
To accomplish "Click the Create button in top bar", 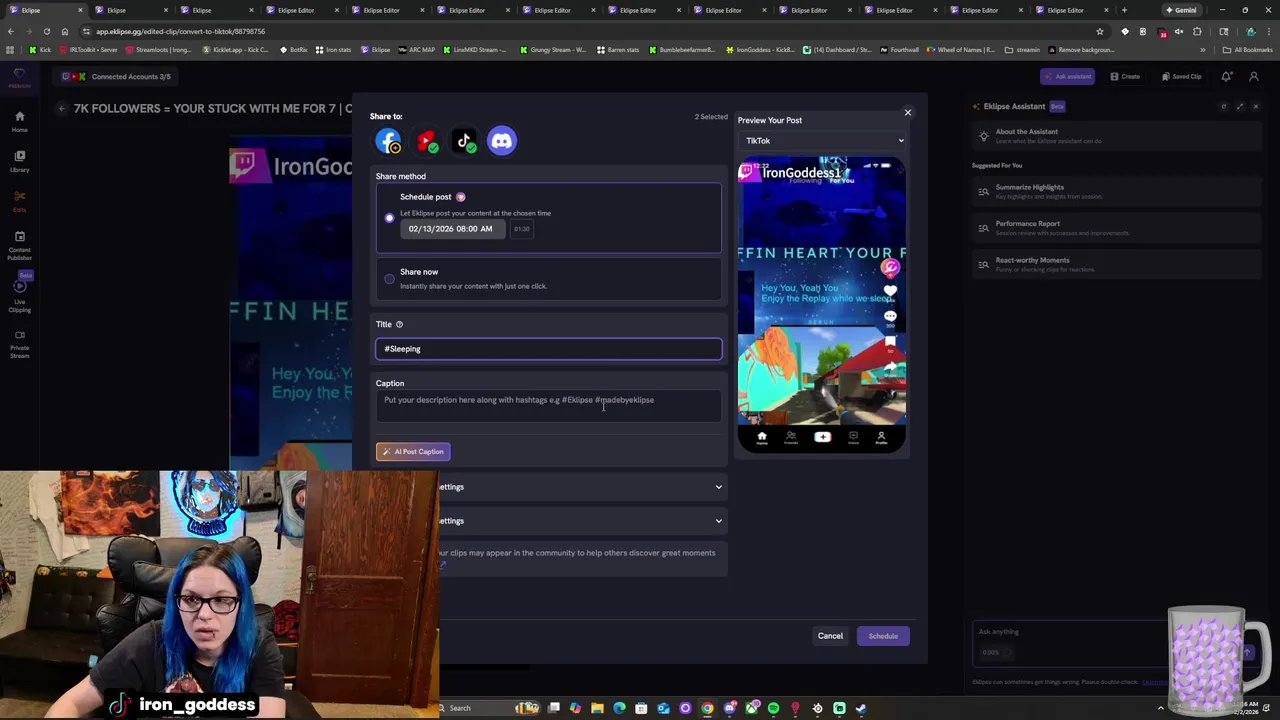I will coord(1125,77).
